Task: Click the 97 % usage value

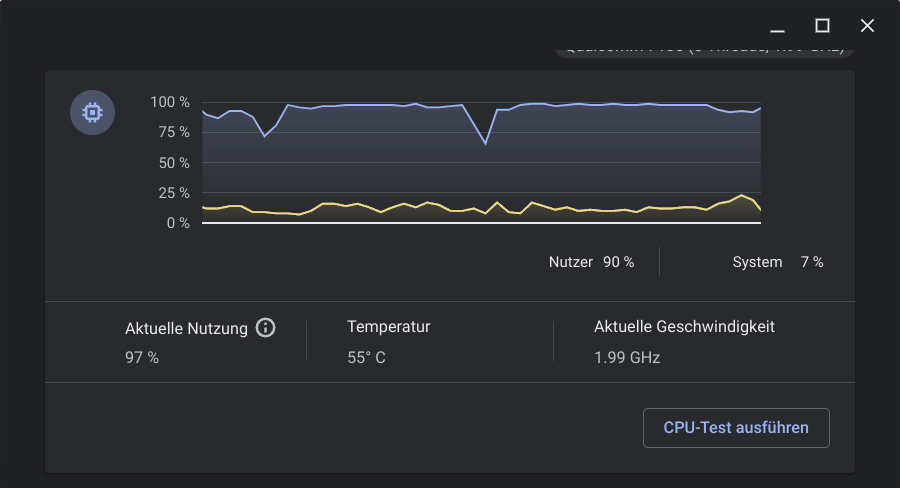Action: (x=142, y=358)
